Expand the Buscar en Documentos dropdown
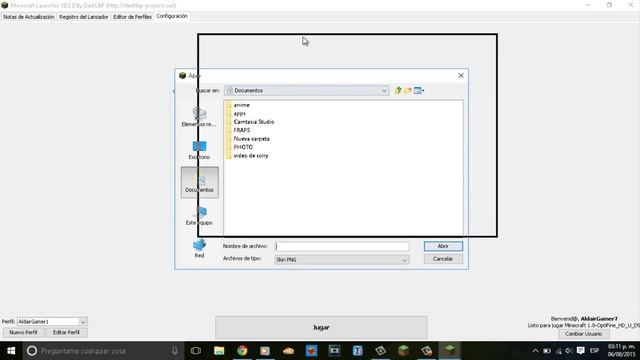This screenshot has height=360, width=640. [x=384, y=91]
